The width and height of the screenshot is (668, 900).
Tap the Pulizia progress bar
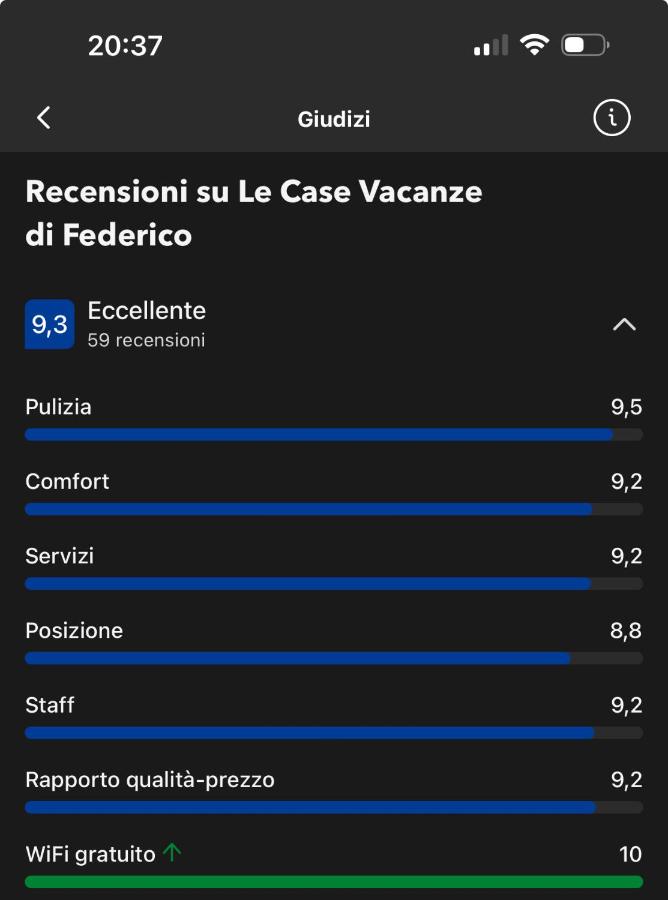[x=334, y=435]
